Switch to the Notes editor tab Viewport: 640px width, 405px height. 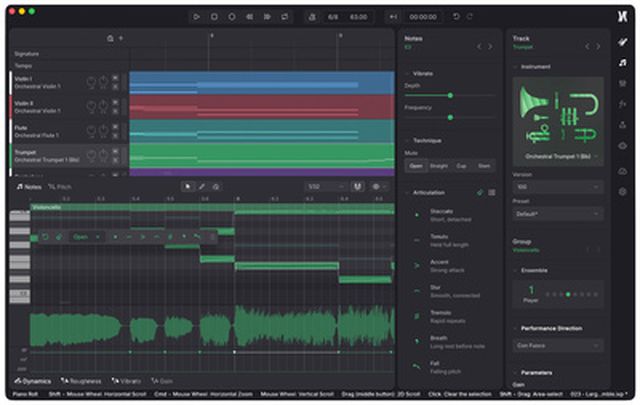[29, 187]
